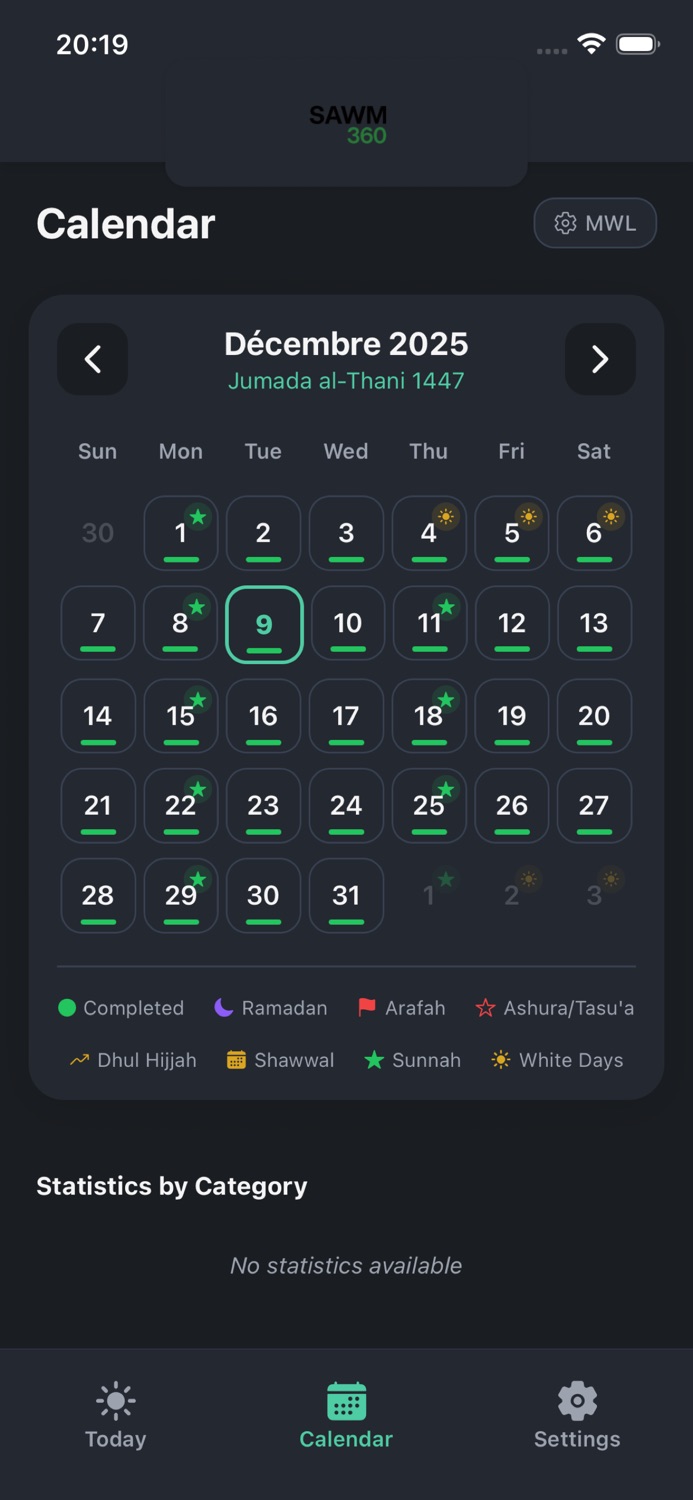Screen dimensions: 693x1500
Task: Select December 28 in calendar
Action: click(98, 896)
